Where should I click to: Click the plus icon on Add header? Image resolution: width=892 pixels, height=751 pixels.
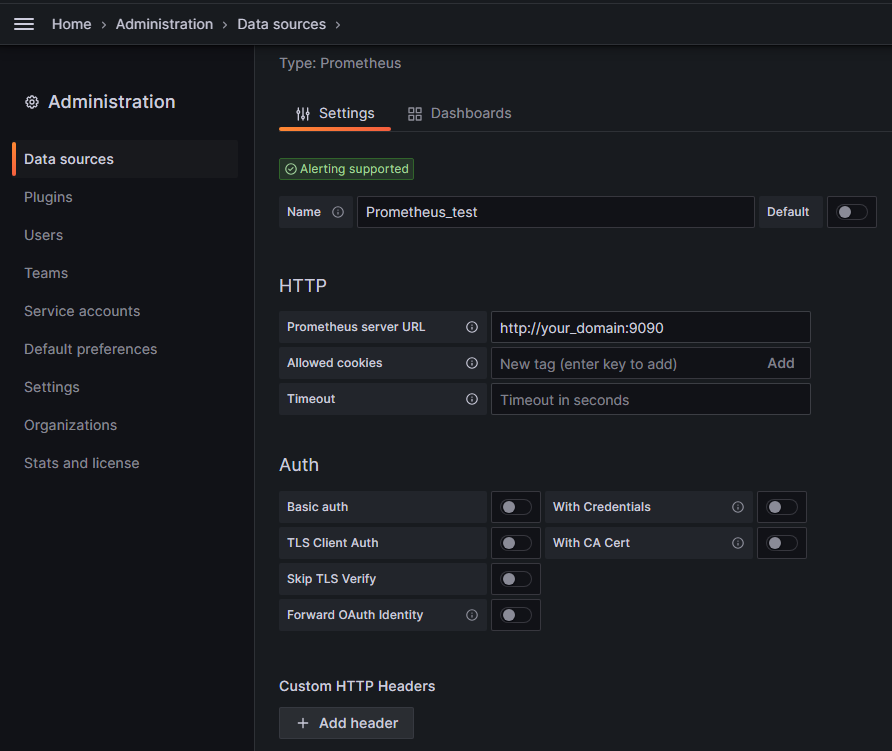[303, 723]
